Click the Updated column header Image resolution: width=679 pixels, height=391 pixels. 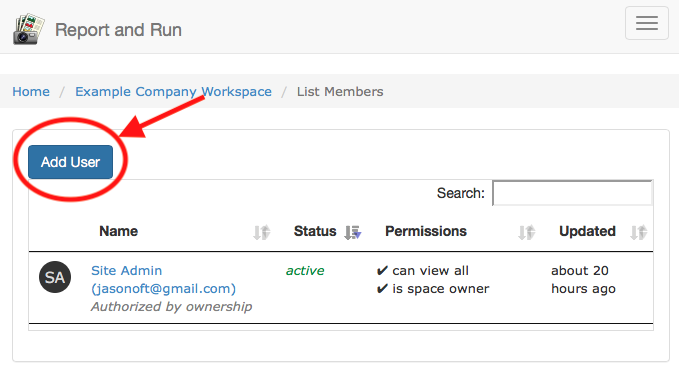[587, 231]
